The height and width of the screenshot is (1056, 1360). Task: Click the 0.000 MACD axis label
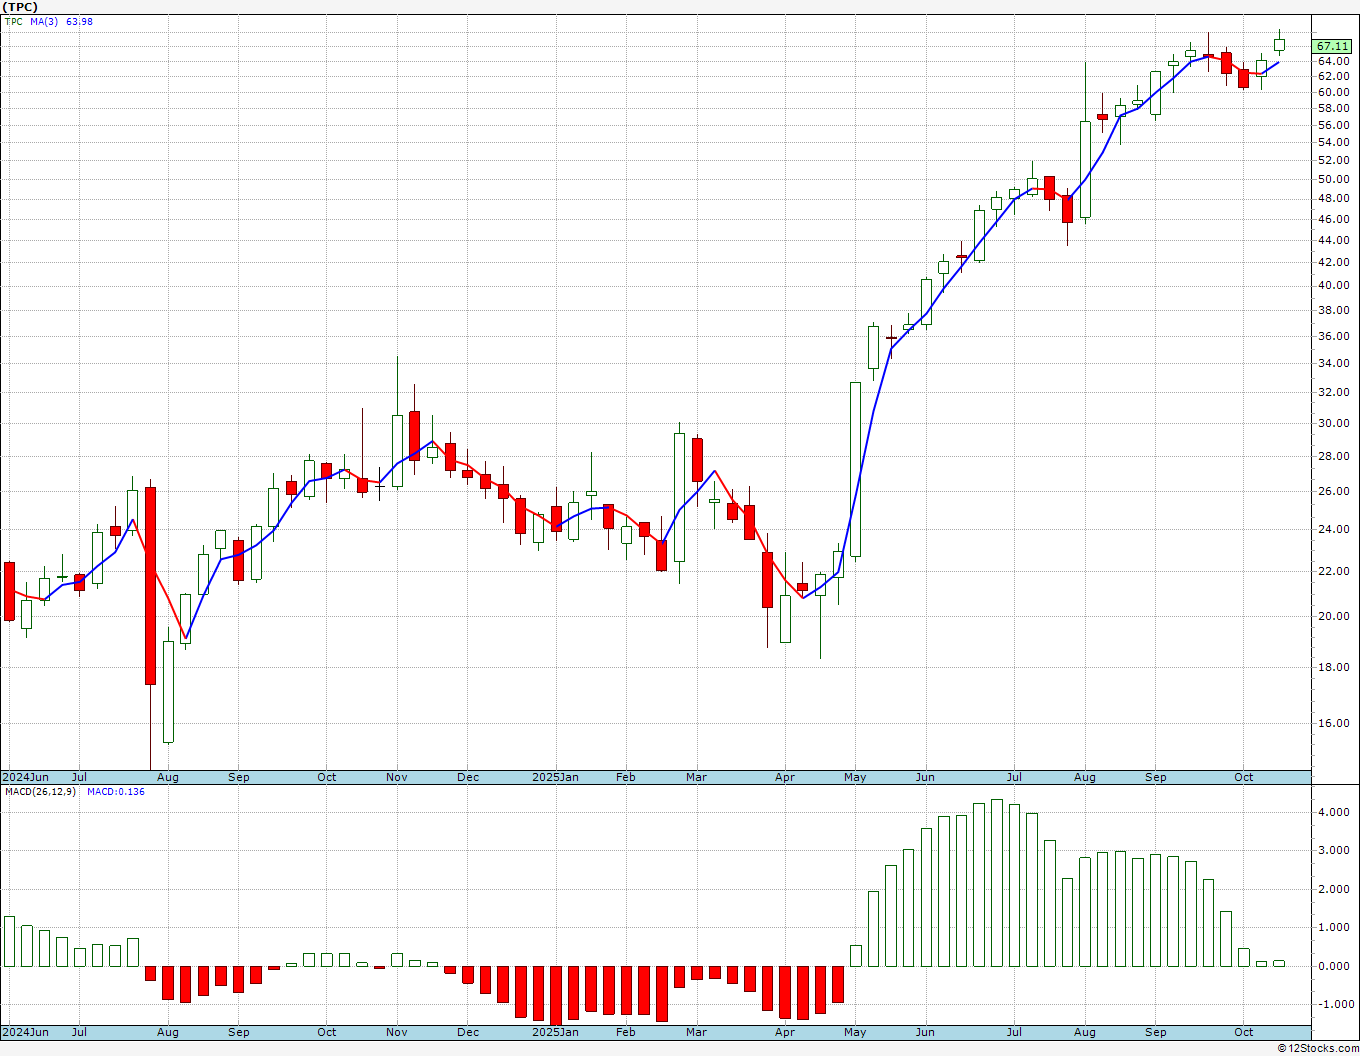click(1335, 966)
